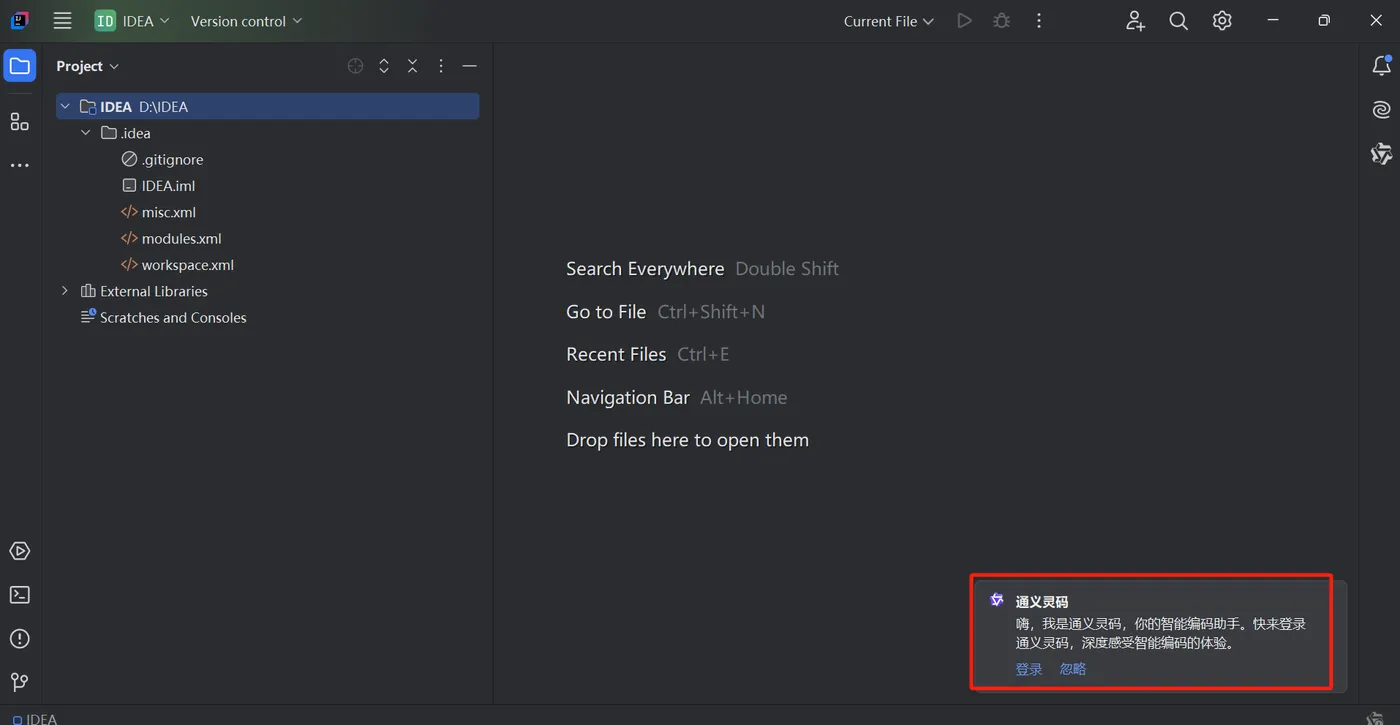Toggle the Project tool window icon
This screenshot has height=725, width=1400.
(19, 67)
